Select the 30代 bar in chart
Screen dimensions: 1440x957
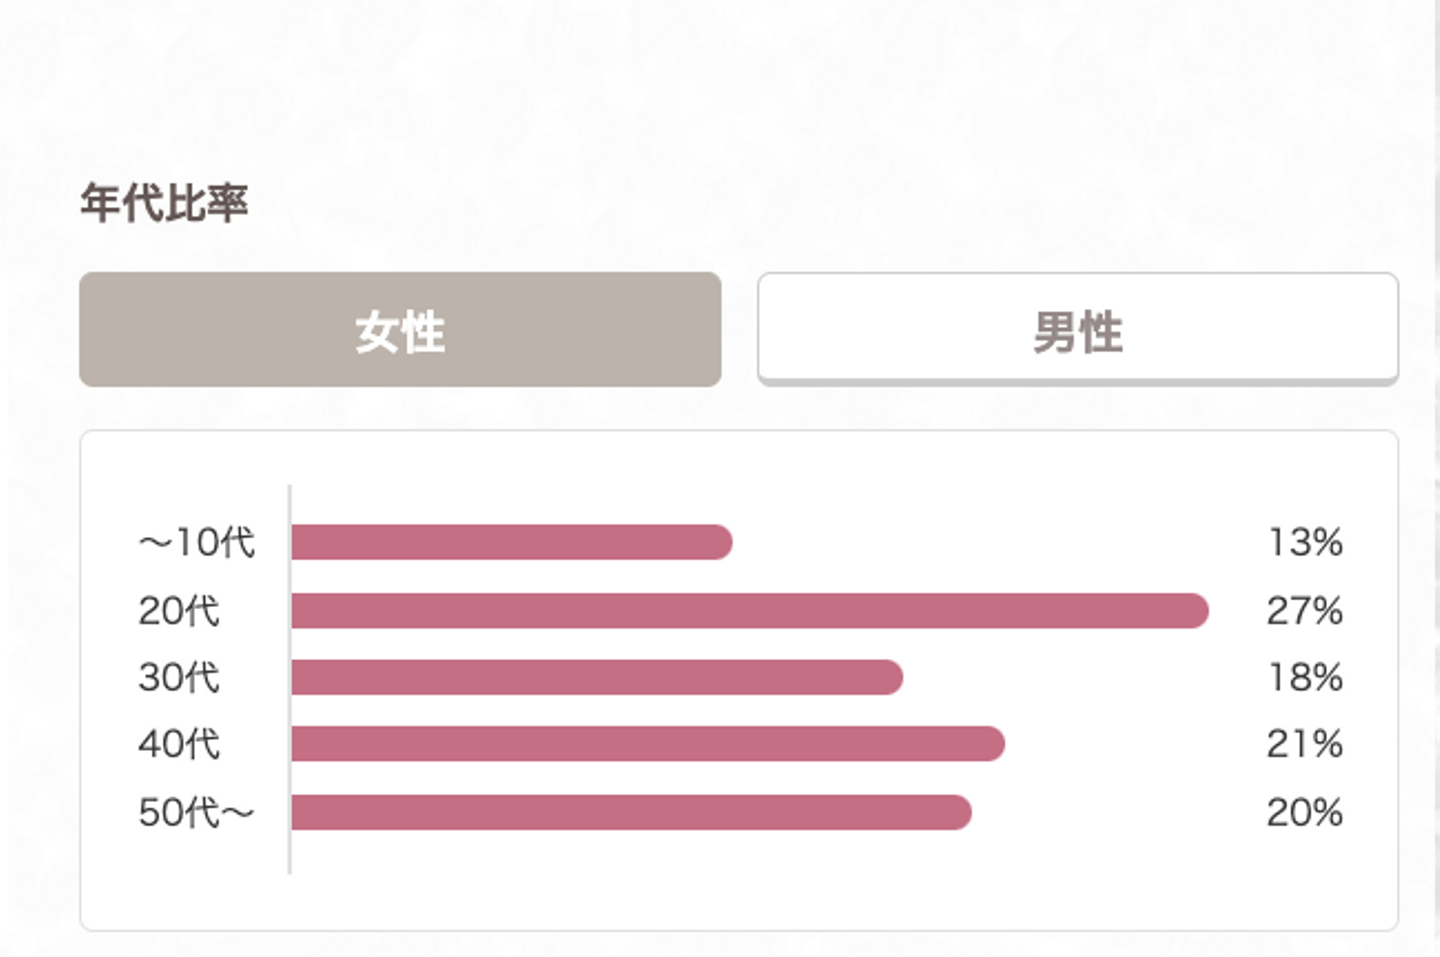point(596,677)
